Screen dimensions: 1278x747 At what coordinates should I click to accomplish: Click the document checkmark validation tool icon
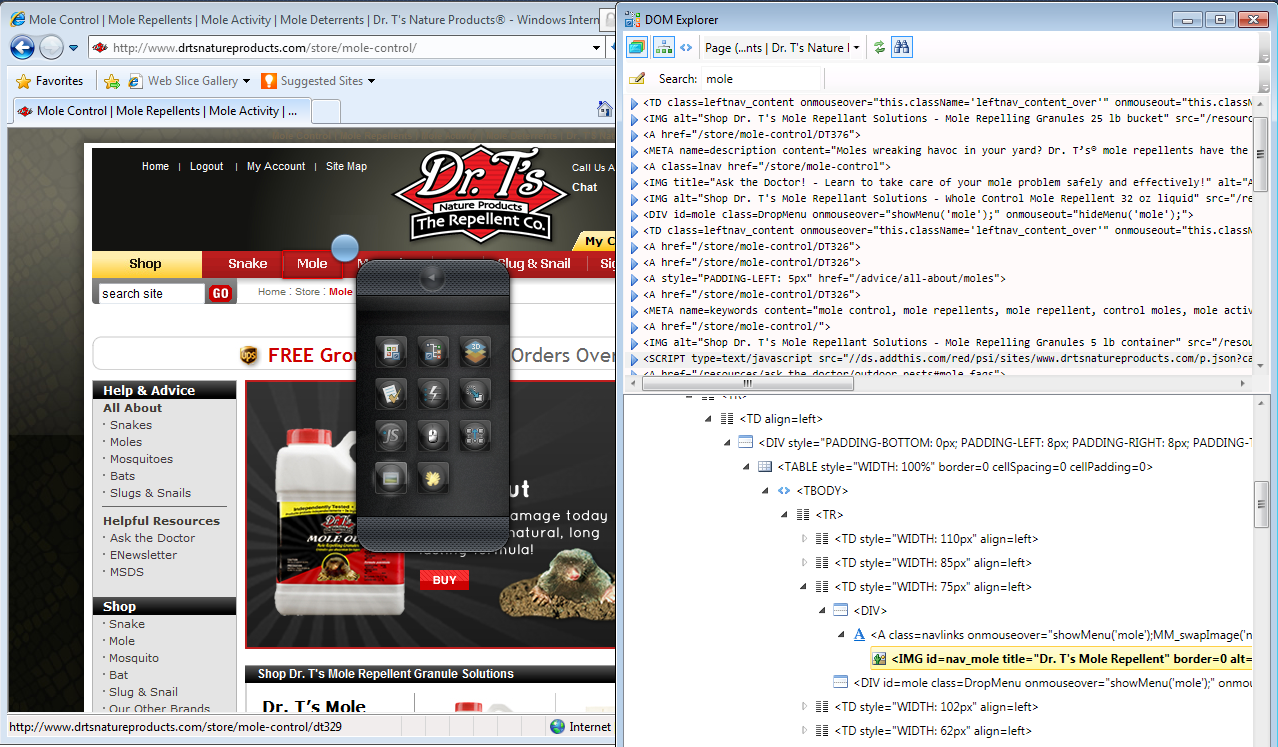(391, 393)
